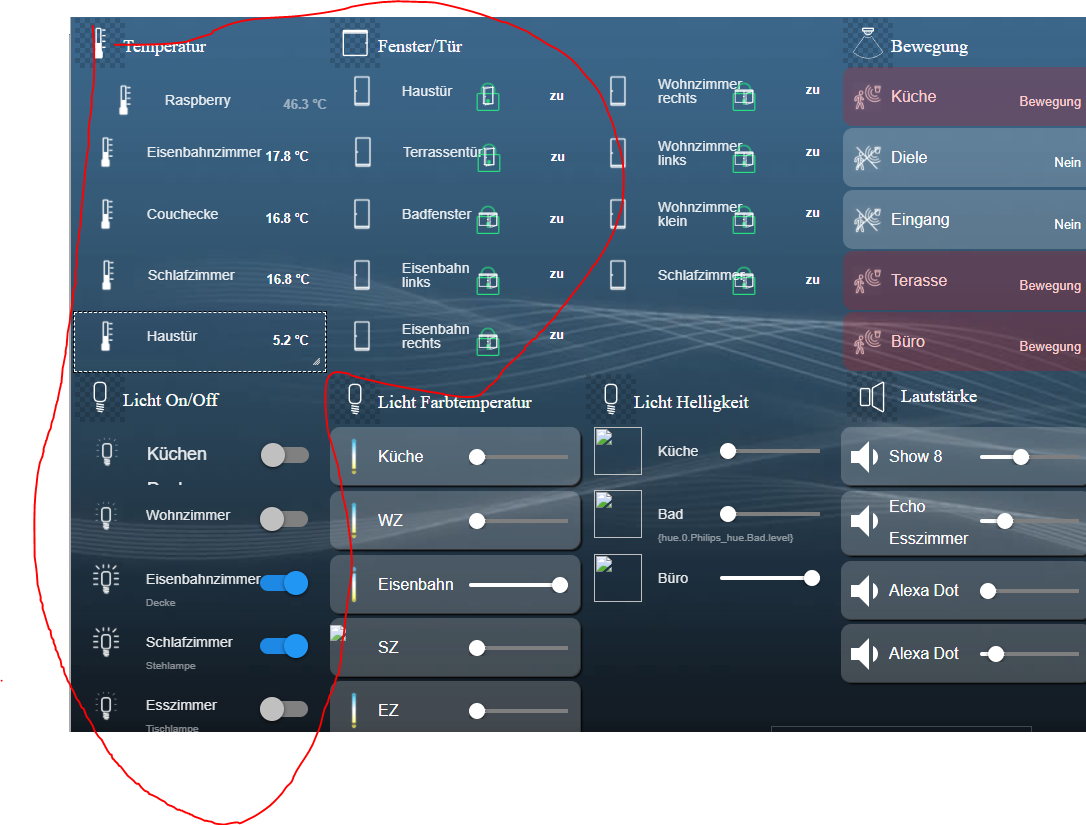Adjust the Eisenbahn color temperature slider

[x=518, y=585]
